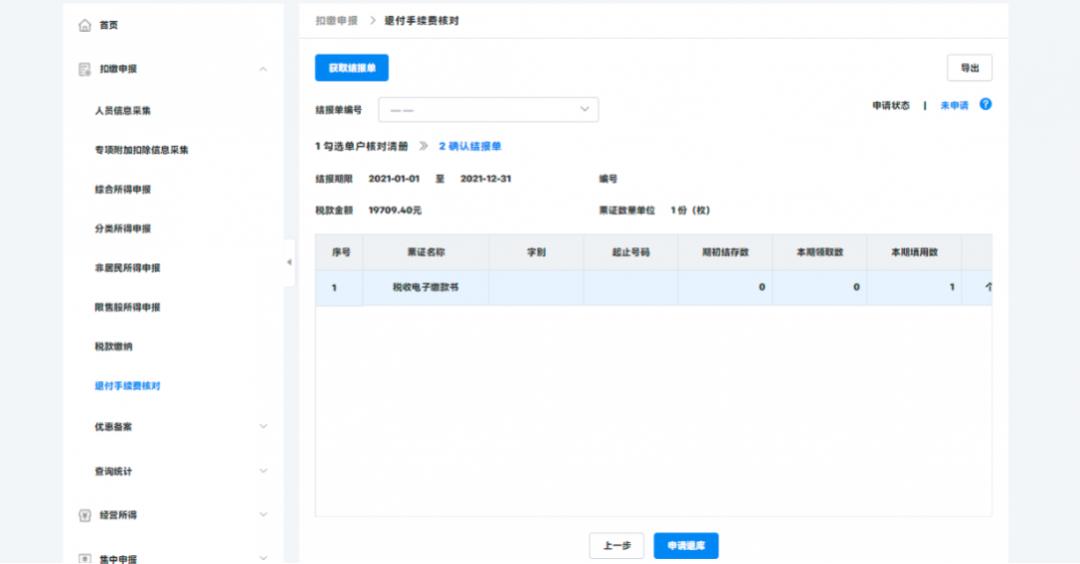Expand the 查询统计 submenu
This screenshot has width=1080, height=564.
tap(263, 471)
